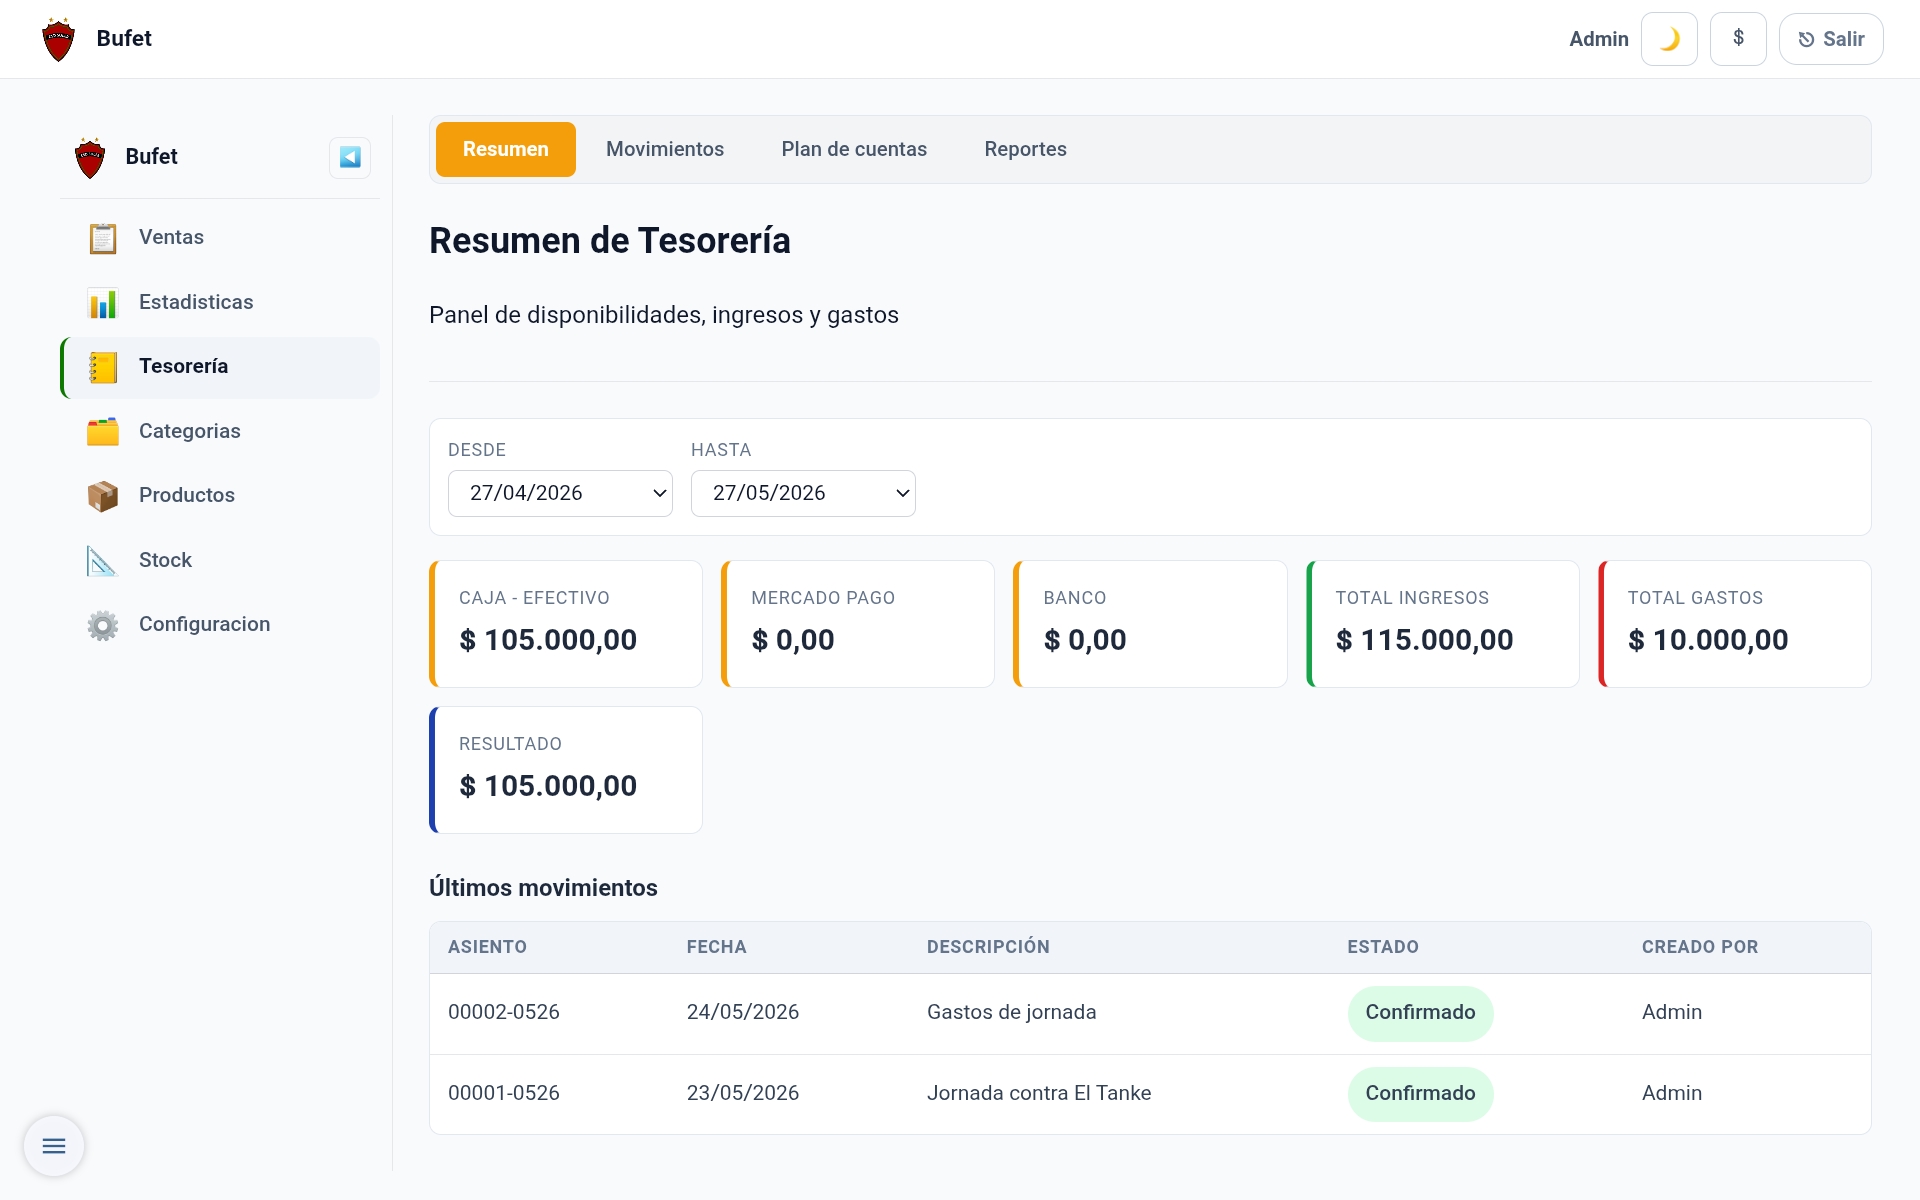Go to Ventas in the sidebar
Image resolution: width=1920 pixels, height=1200 pixels.
(220, 238)
